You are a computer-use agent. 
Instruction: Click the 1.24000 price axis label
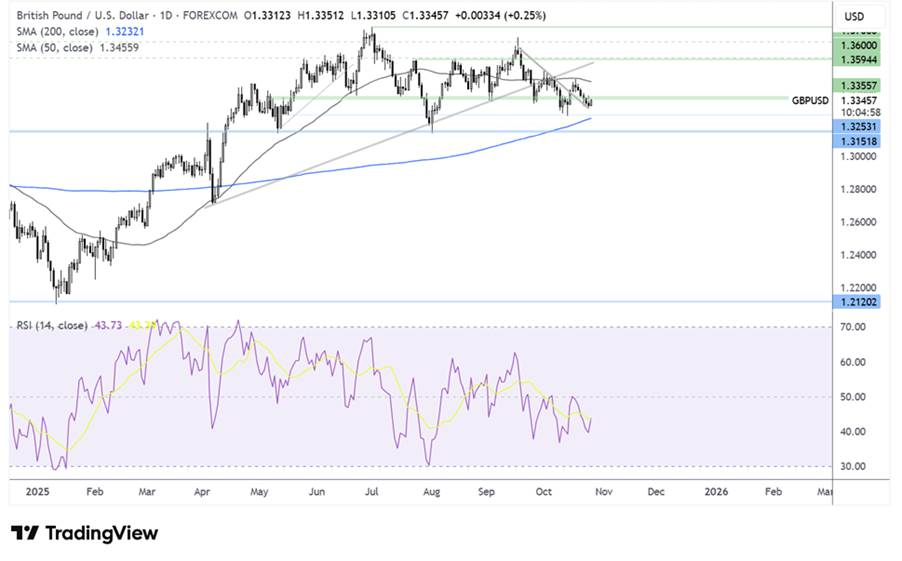pyautogui.click(x=858, y=255)
